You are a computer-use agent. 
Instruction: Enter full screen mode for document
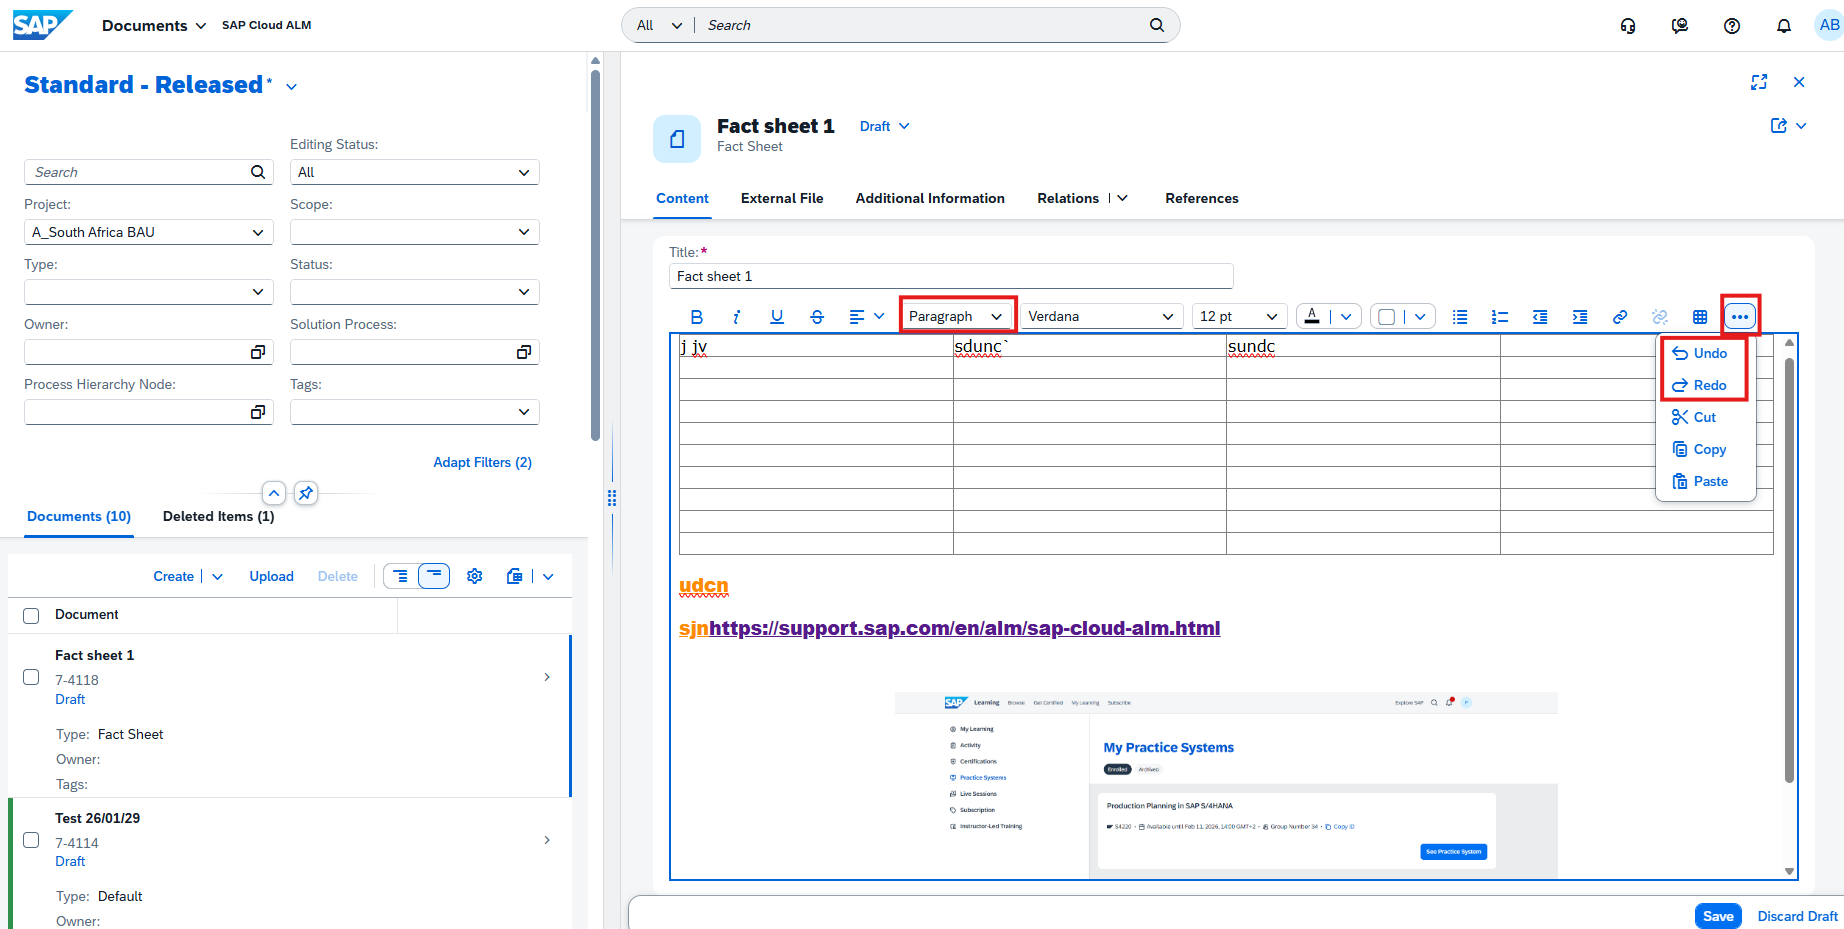point(1759,82)
